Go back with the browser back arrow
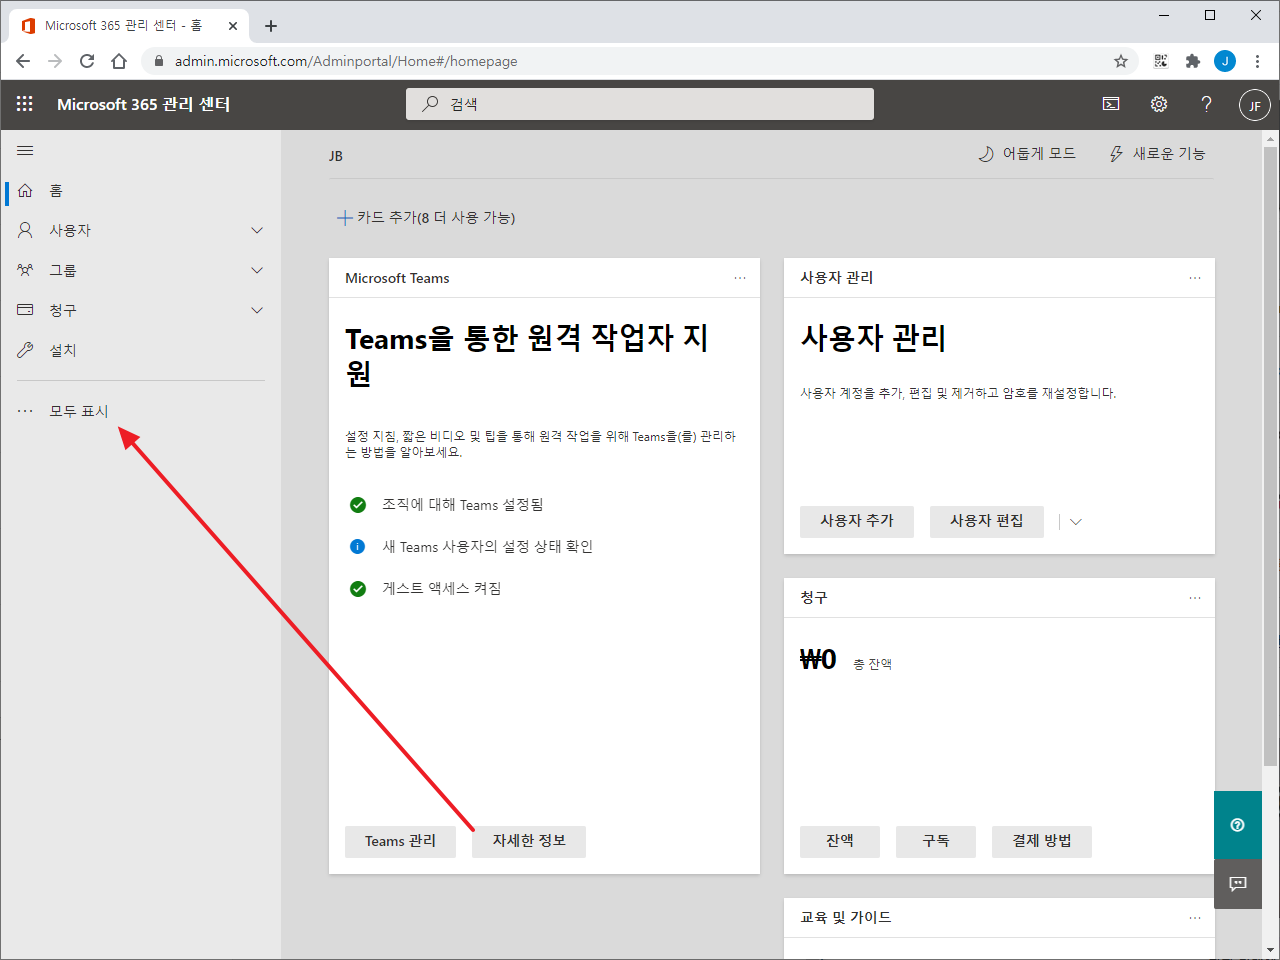This screenshot has height=960, width=1280. (x=23, y=61)
